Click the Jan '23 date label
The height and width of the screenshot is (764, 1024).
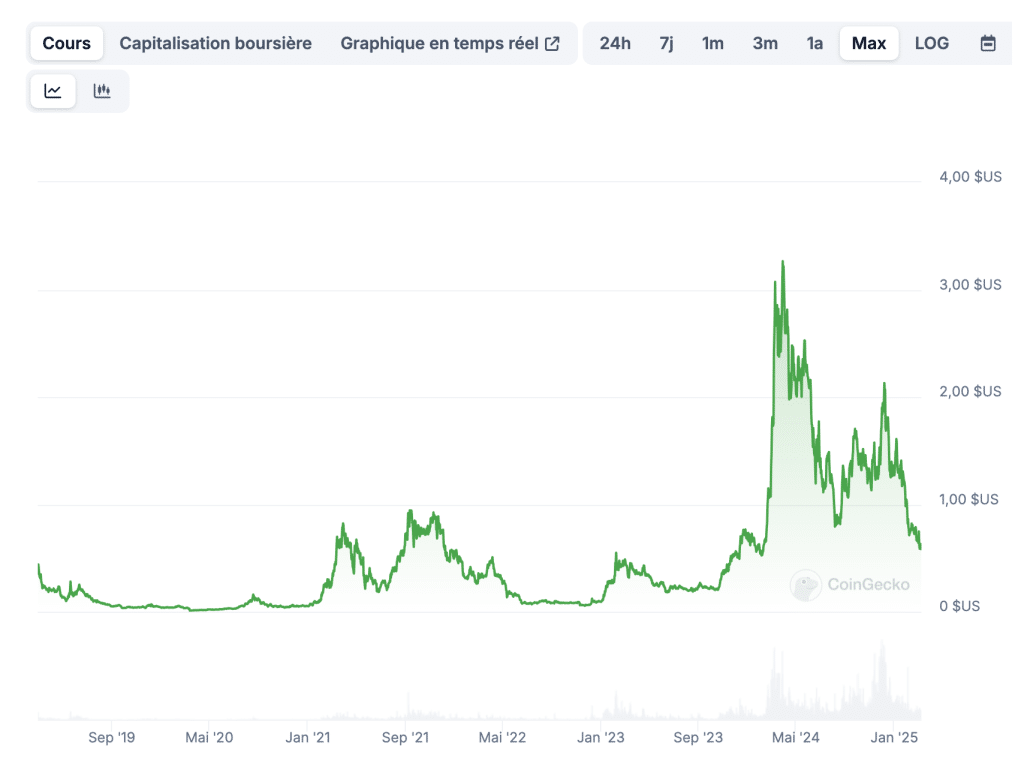coord(600,737)
